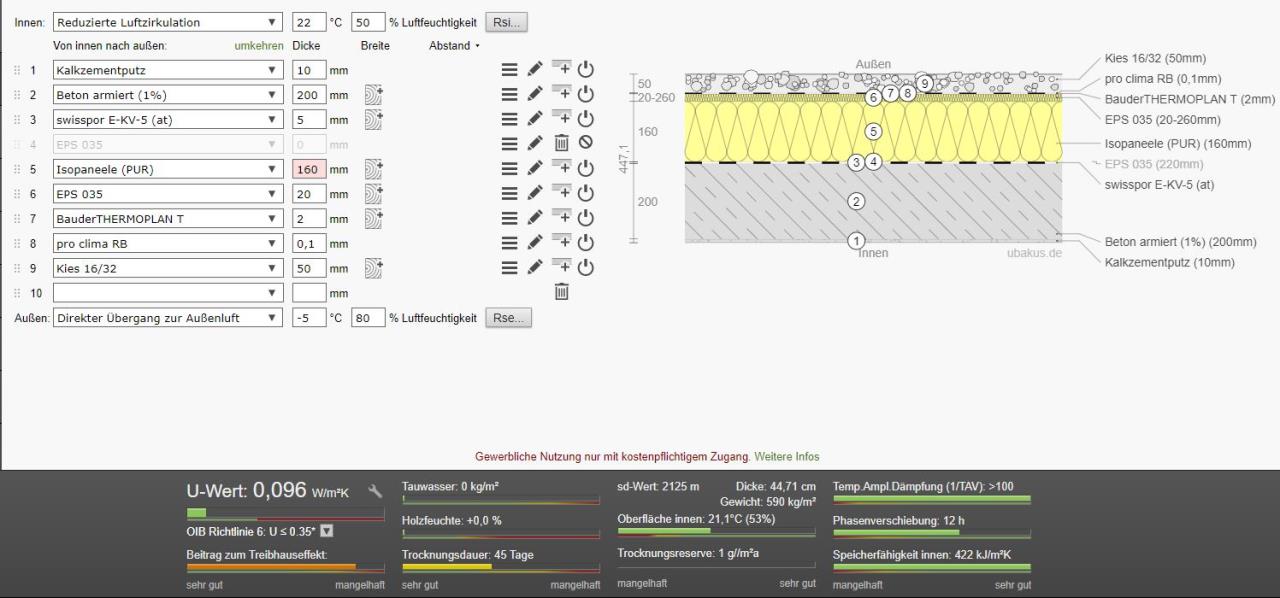Open layer menu for Kalkzementputz row
Image resolution: width=1280 pixels, height=598 pixels.
[x=509, y=70]
